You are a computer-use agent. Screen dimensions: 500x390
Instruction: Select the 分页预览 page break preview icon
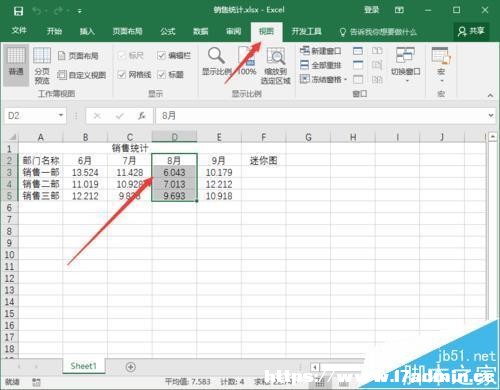click(42, 66)
